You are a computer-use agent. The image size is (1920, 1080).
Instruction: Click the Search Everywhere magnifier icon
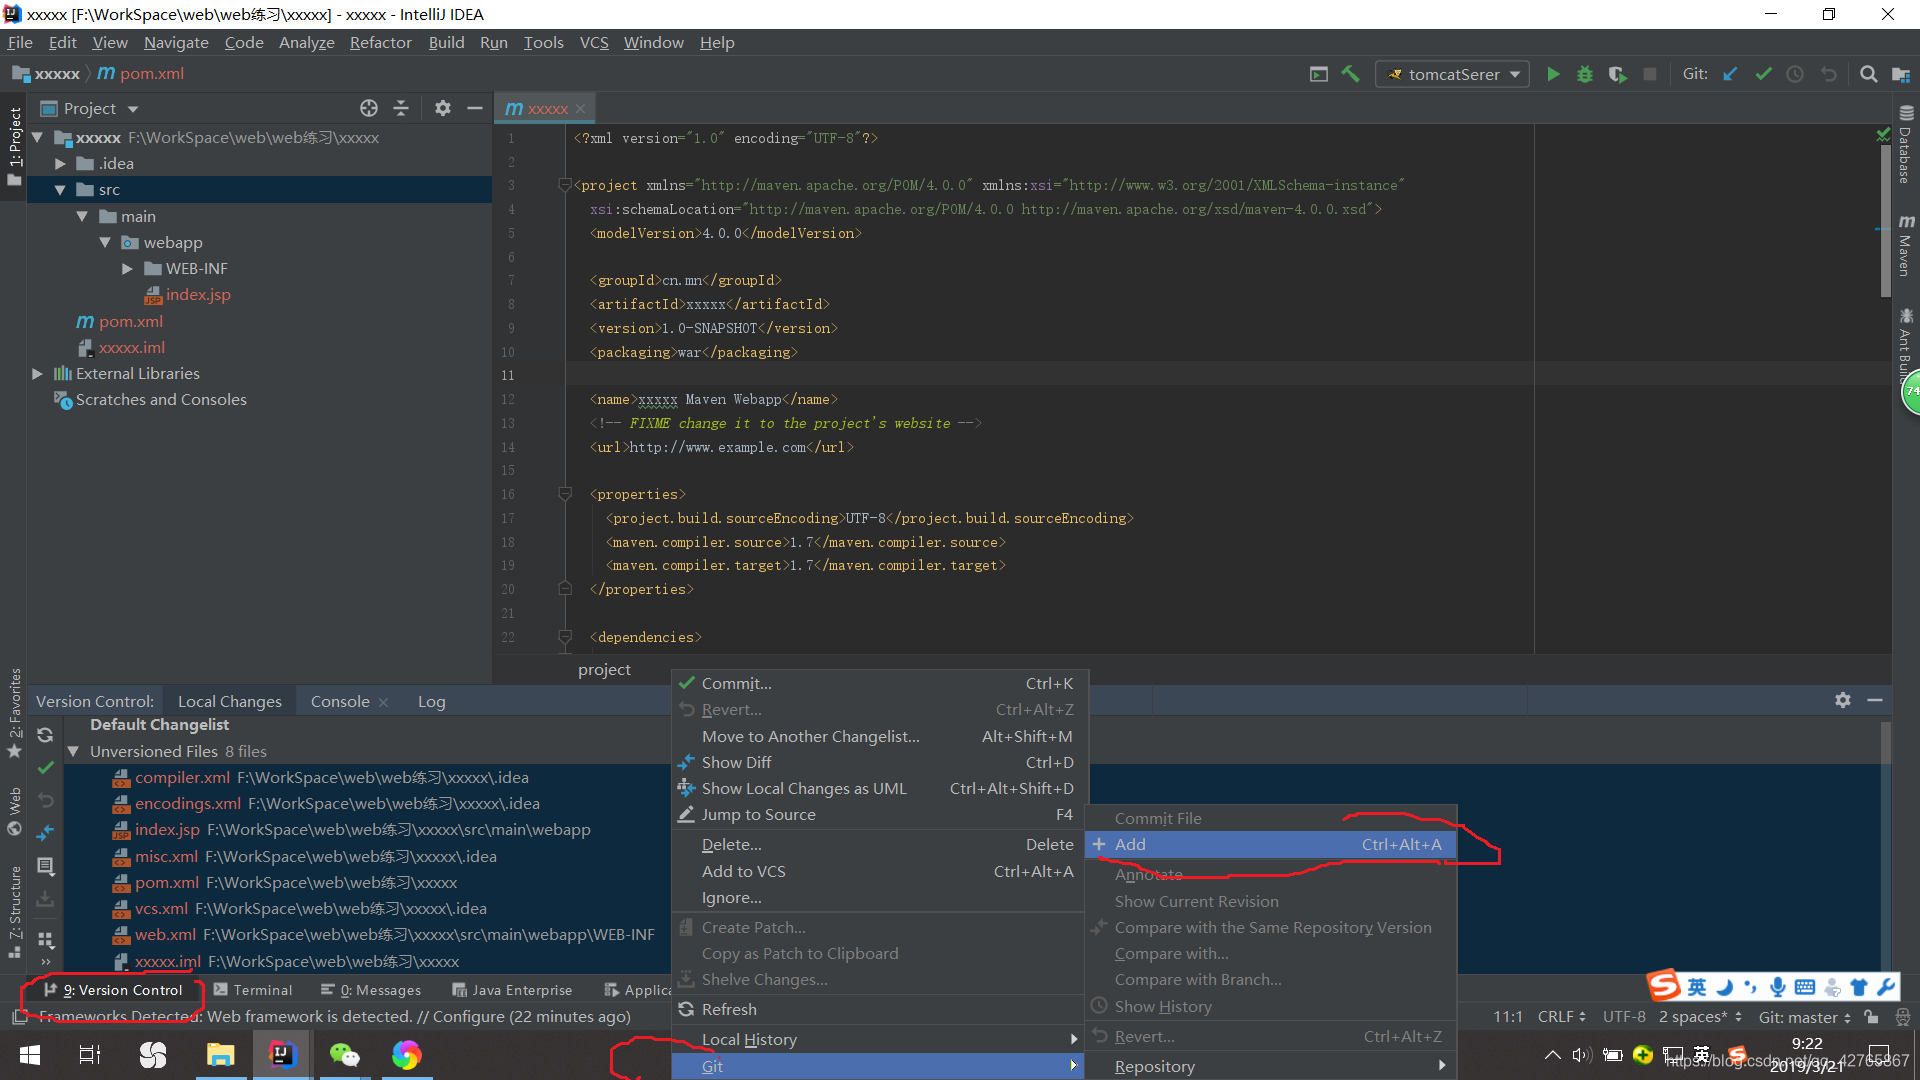[1868, 74]
